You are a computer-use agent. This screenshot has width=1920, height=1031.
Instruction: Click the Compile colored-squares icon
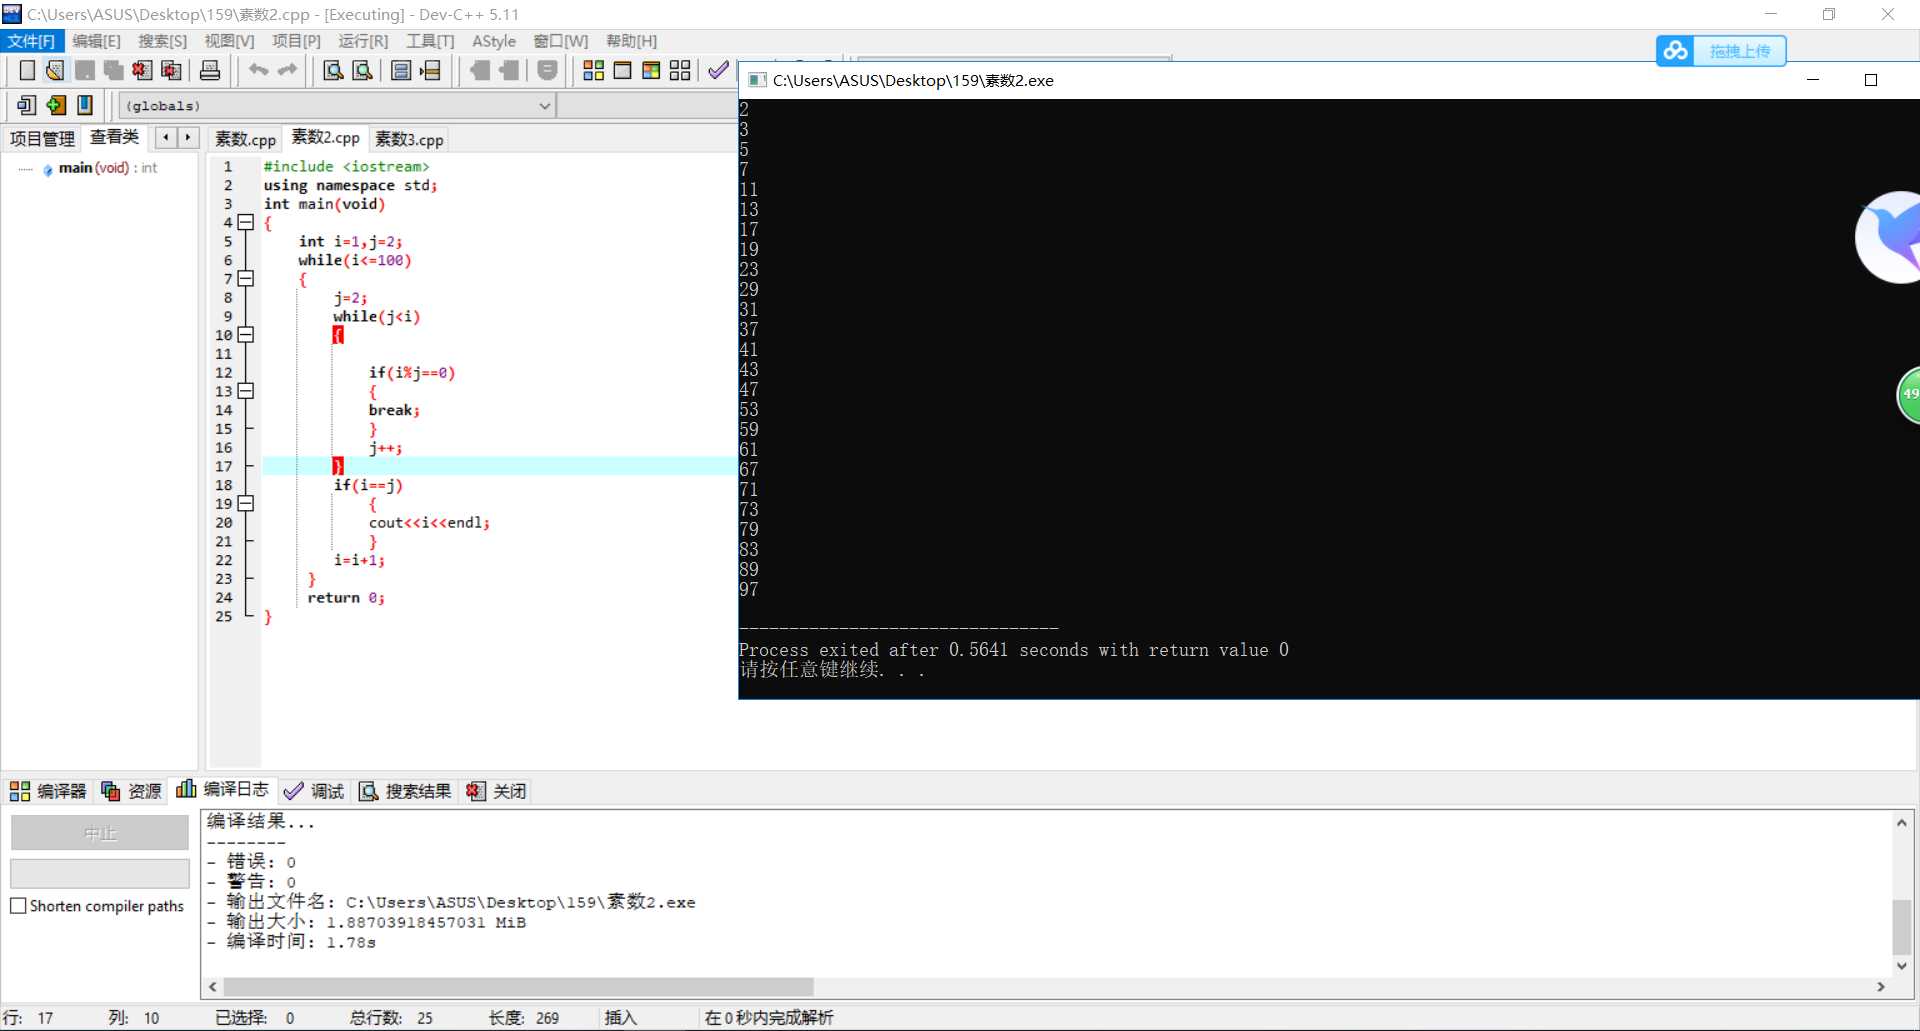pos(593,70)
